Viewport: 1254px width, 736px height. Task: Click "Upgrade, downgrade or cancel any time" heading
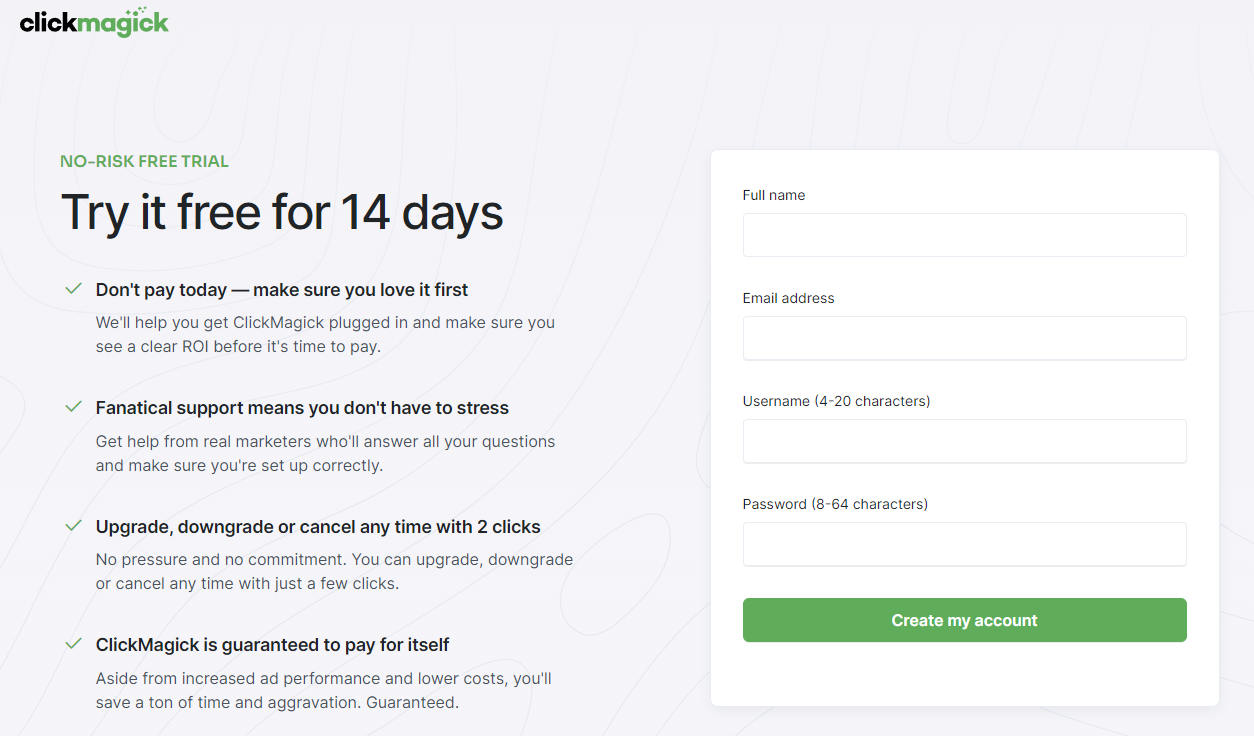point(318,527)
